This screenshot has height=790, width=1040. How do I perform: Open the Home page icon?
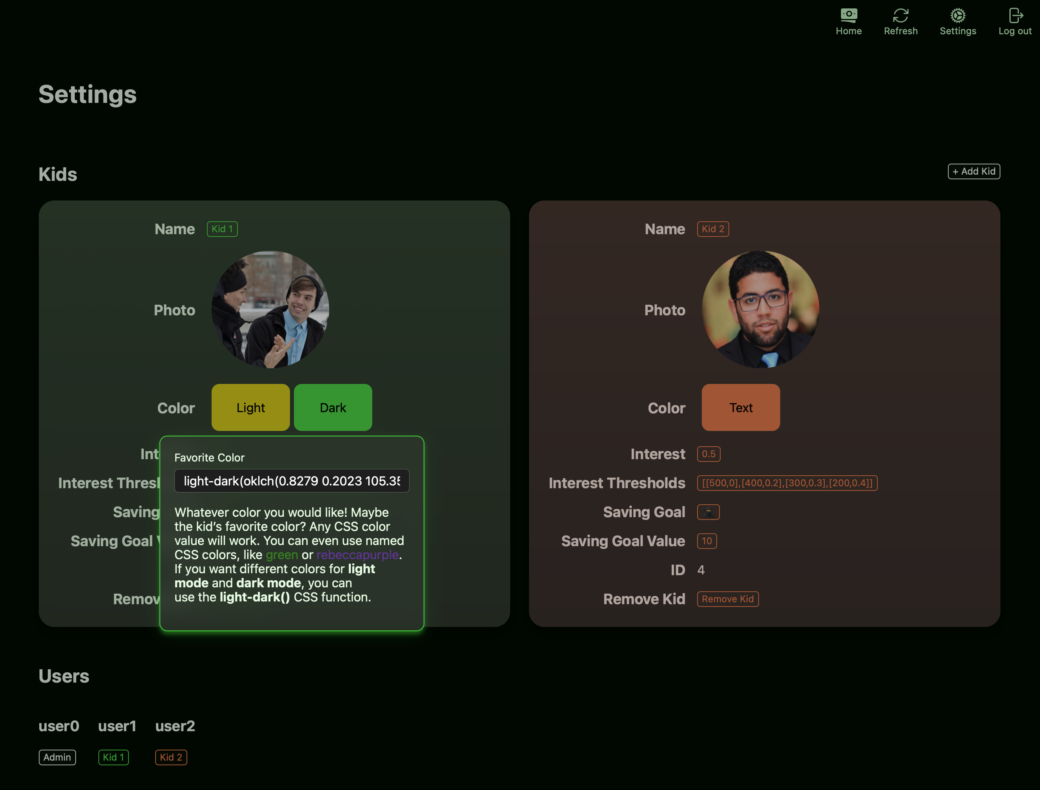(848, 22)
